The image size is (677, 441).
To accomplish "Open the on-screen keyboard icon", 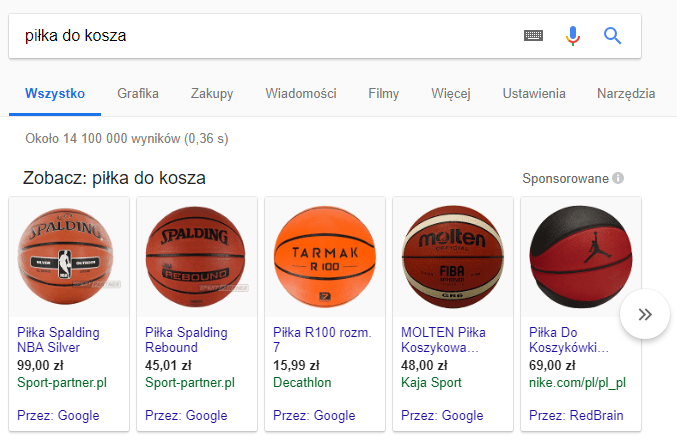I will [x=533, y=36].
